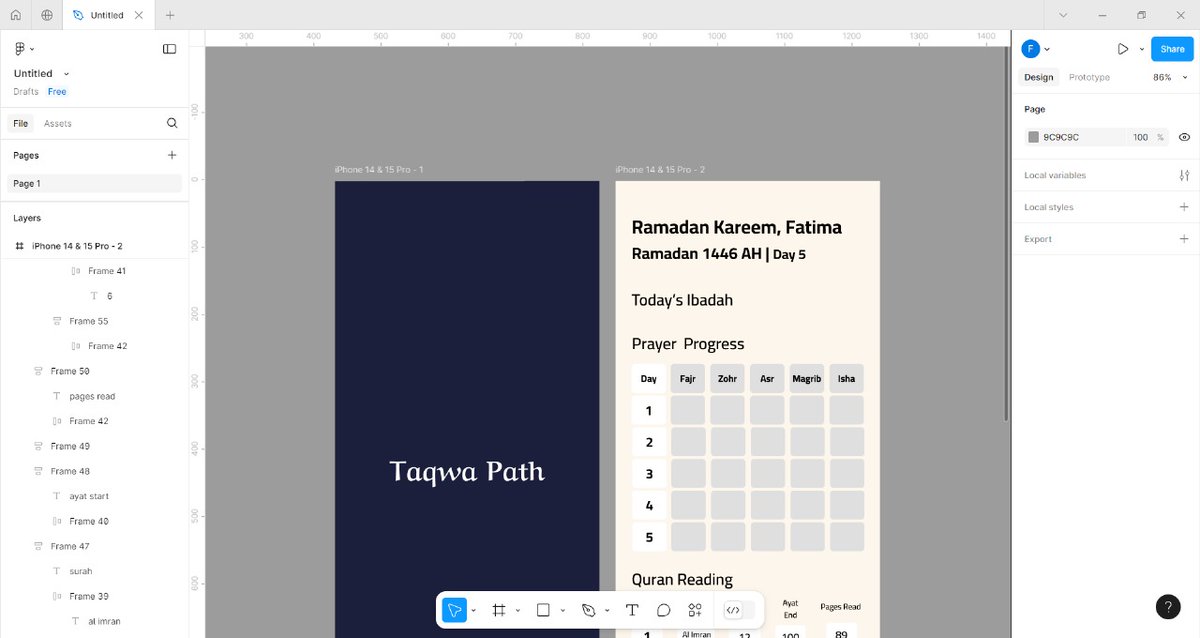Open Frame tool options dropdown arrow
The image size is (1200, 638).
(518, 610)
